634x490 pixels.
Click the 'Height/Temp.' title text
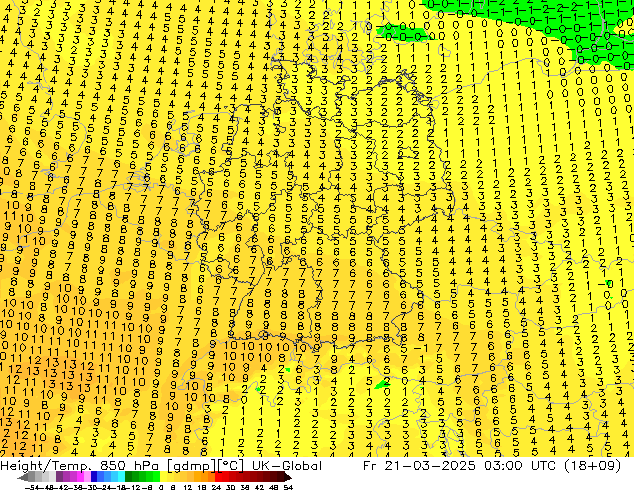pos(46,466)
